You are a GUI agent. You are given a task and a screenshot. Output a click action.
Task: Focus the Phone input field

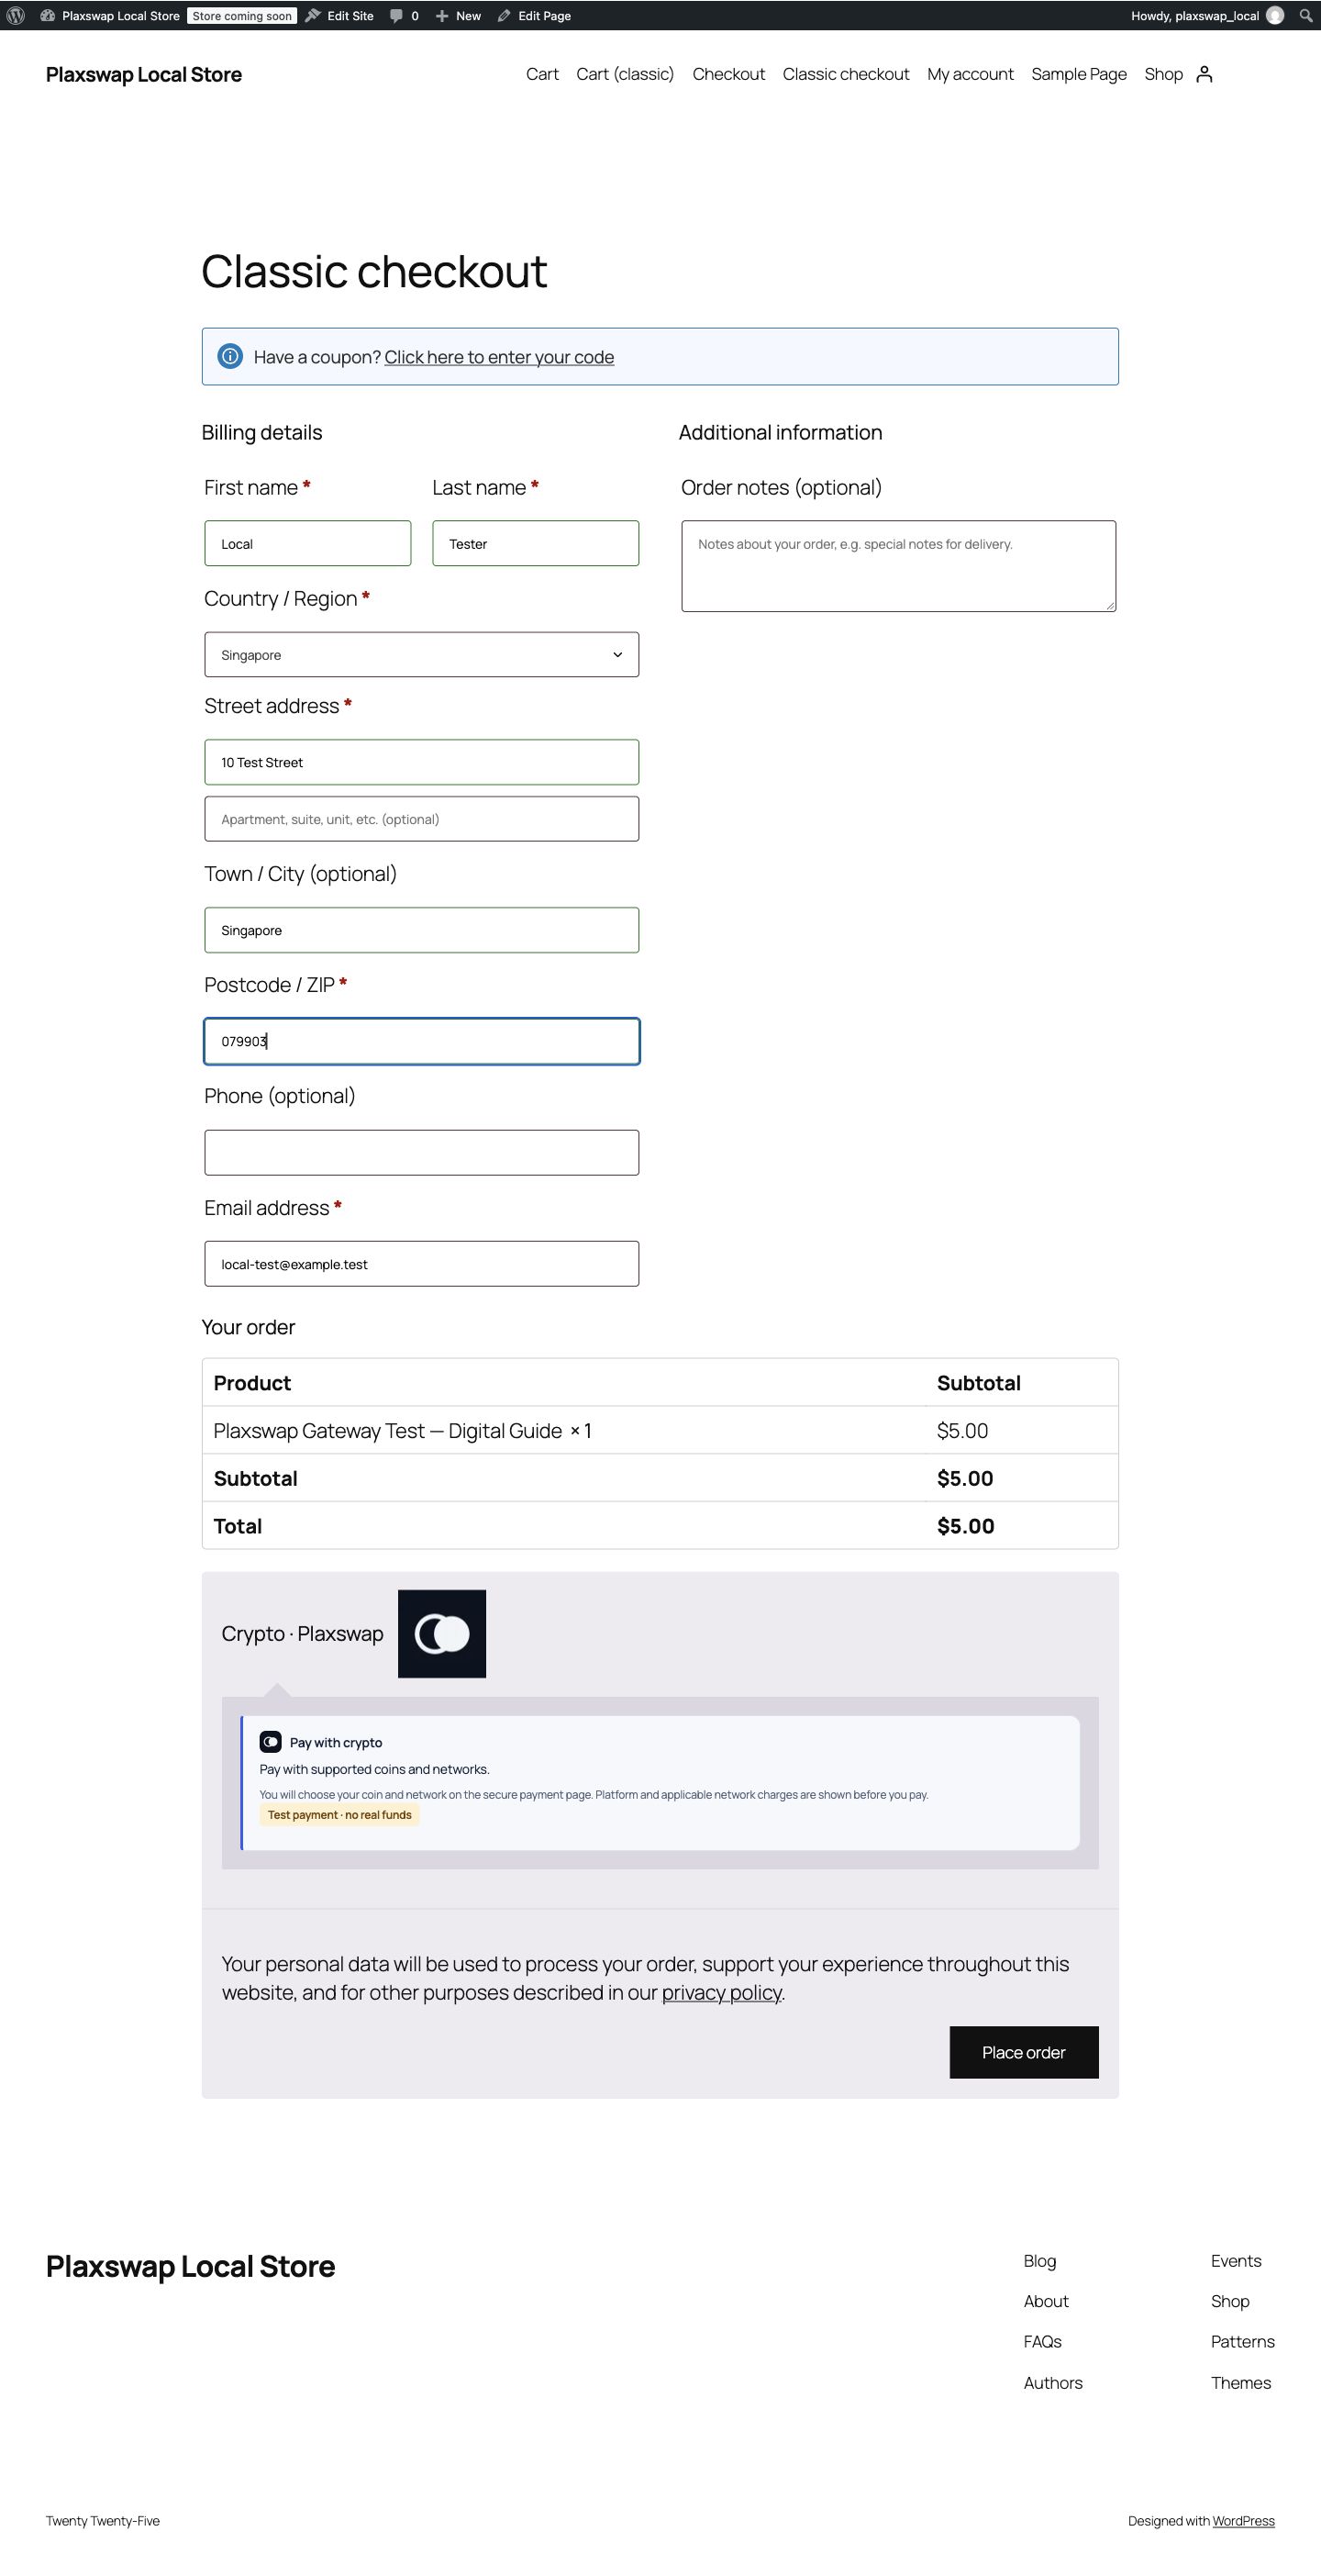click(x=421, y=1152)
